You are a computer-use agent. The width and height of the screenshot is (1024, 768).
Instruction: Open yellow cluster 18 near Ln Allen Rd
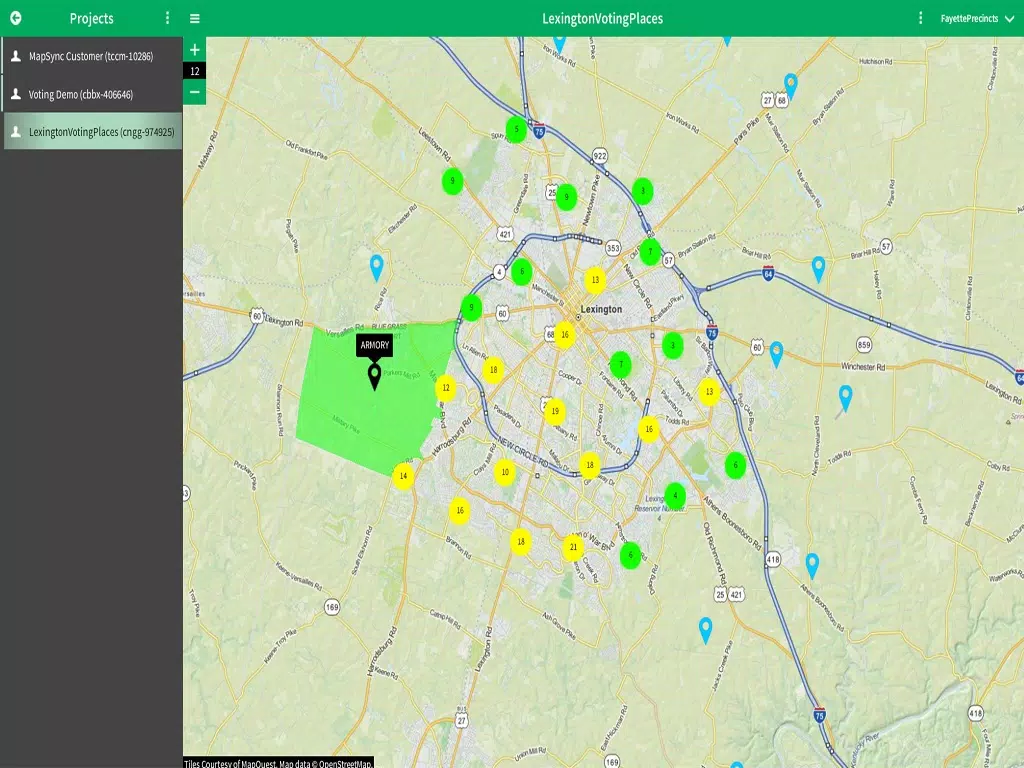click(494, 370)
